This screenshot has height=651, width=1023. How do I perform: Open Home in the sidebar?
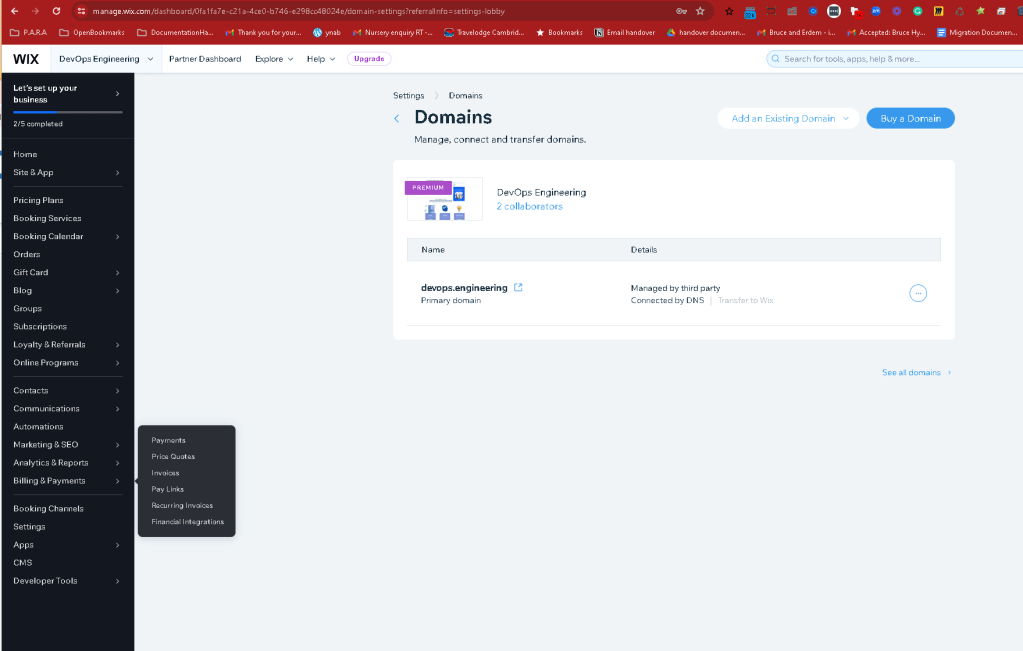click(25, 155)
